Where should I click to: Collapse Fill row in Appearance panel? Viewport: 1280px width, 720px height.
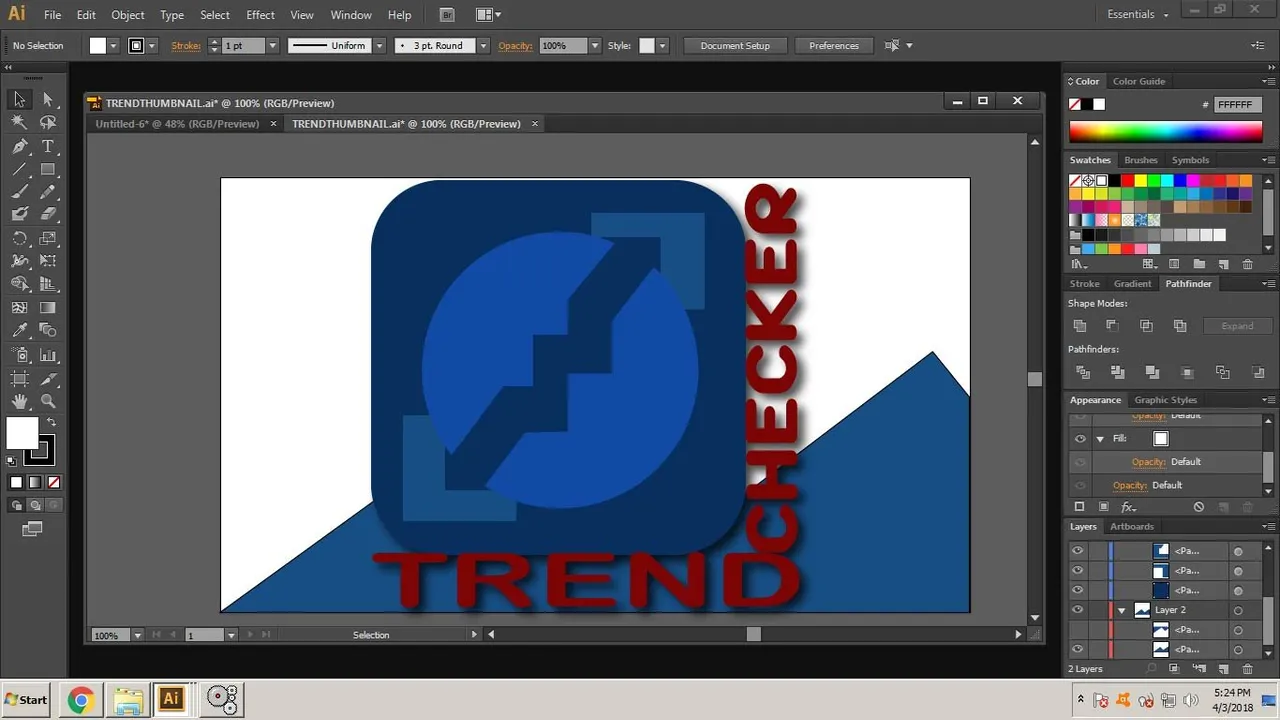pyautogui.click(x=1100, y=438)
